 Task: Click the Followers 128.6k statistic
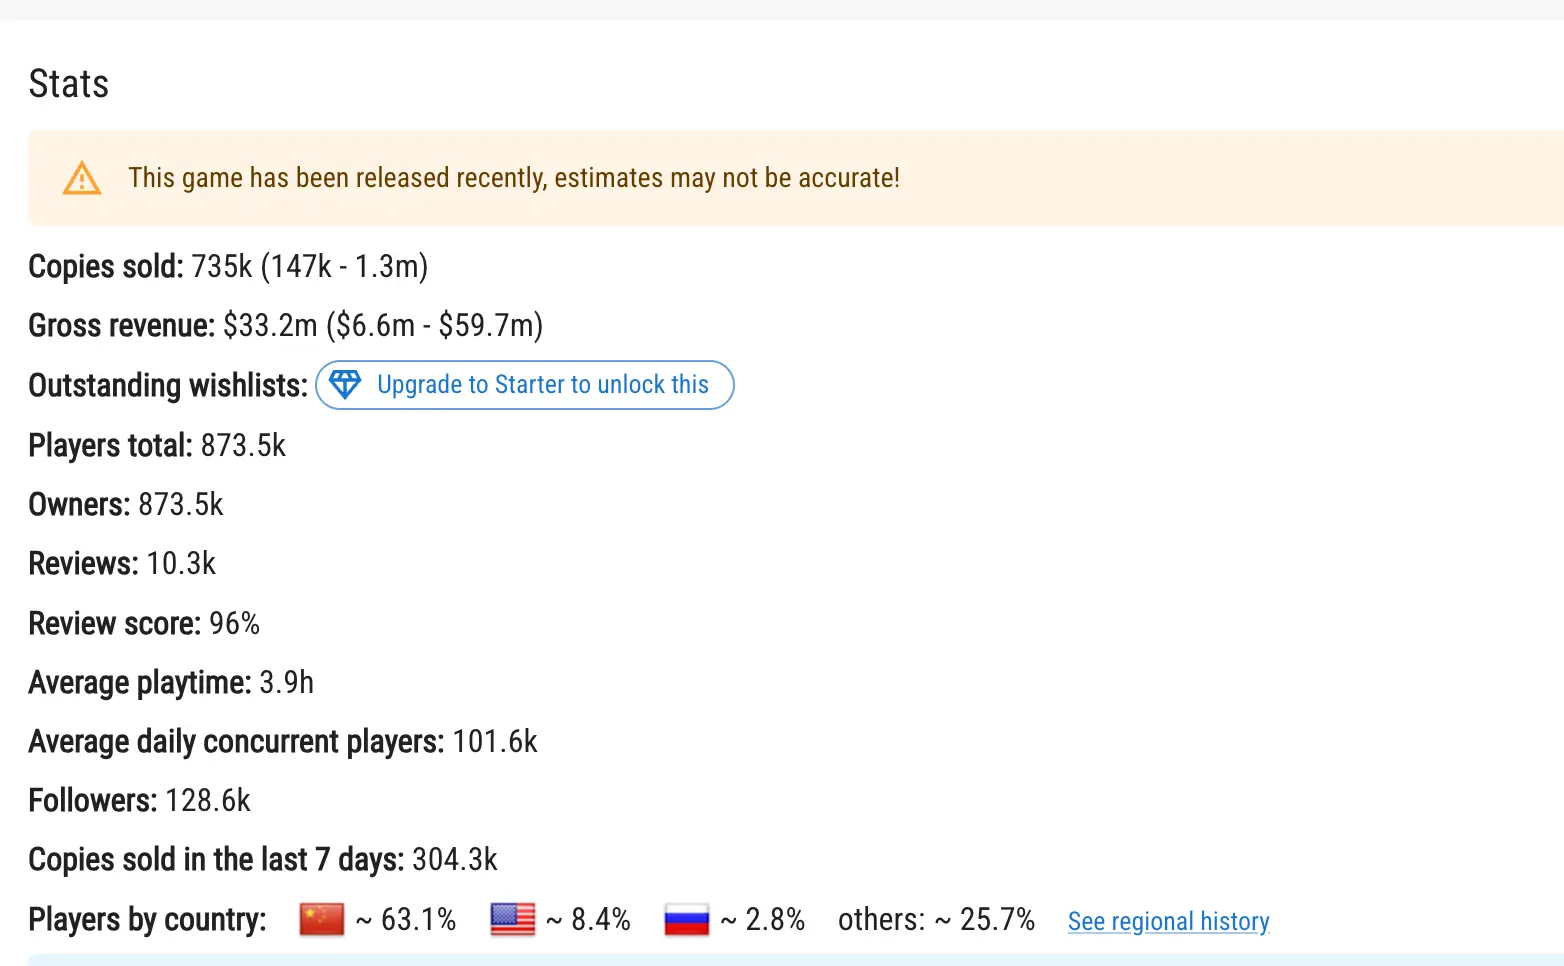pos(208,801)
